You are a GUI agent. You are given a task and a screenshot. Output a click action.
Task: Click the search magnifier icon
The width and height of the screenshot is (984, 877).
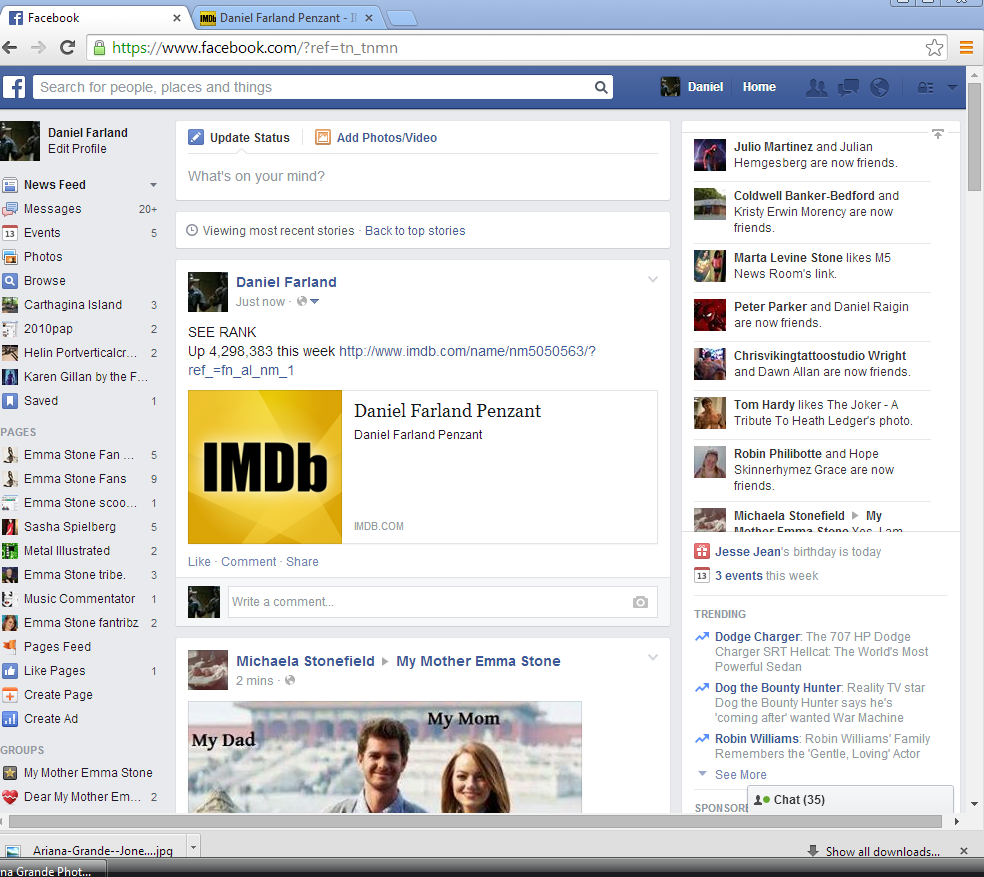coord(601,87)
